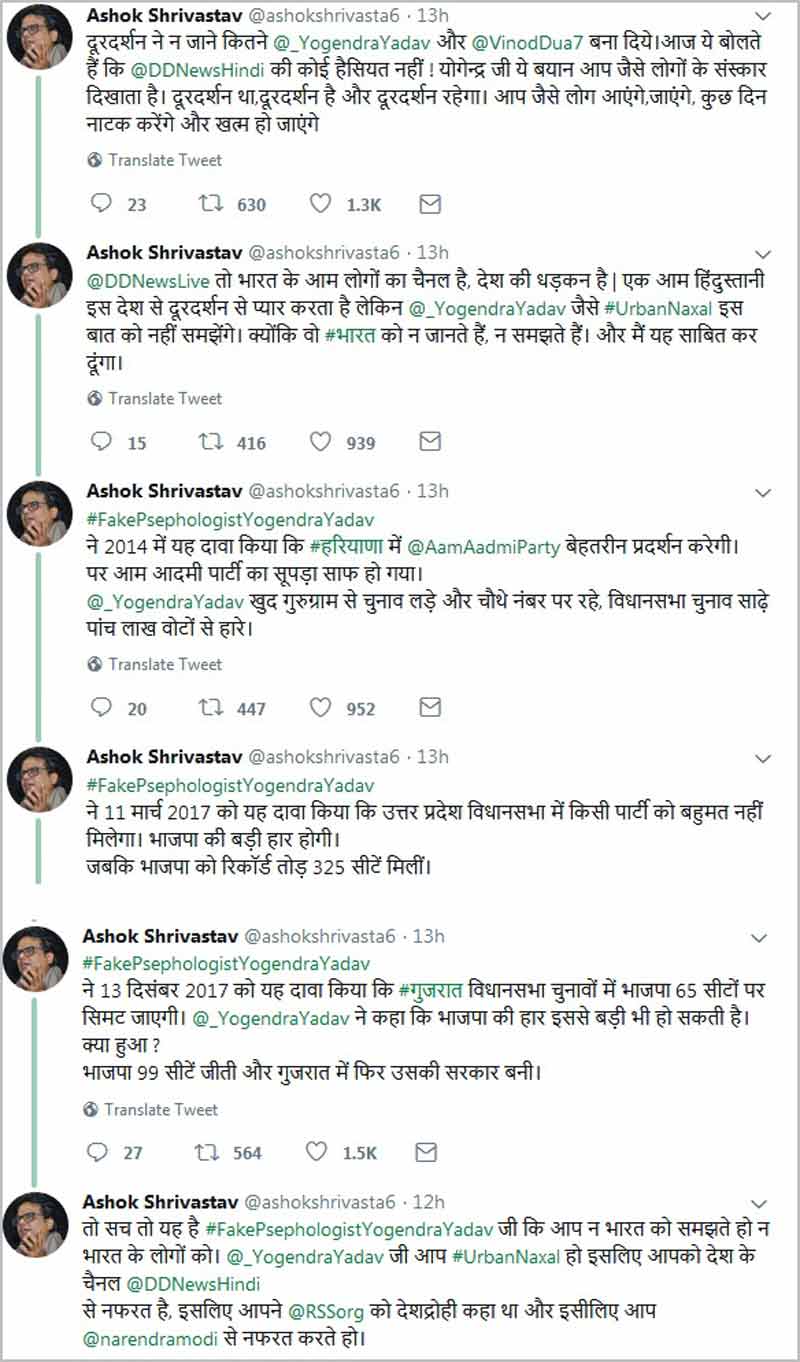Like the tweet with 1.3K likes
This screenshot has width=800, height=1362.
(320, 204)
